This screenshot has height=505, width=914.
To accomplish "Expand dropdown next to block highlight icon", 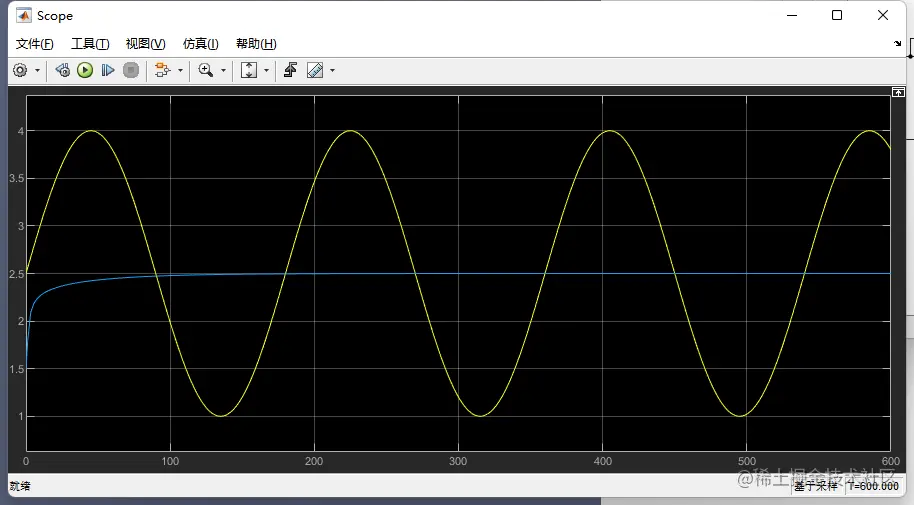I will pyautogui.click(x=180, y=71).
